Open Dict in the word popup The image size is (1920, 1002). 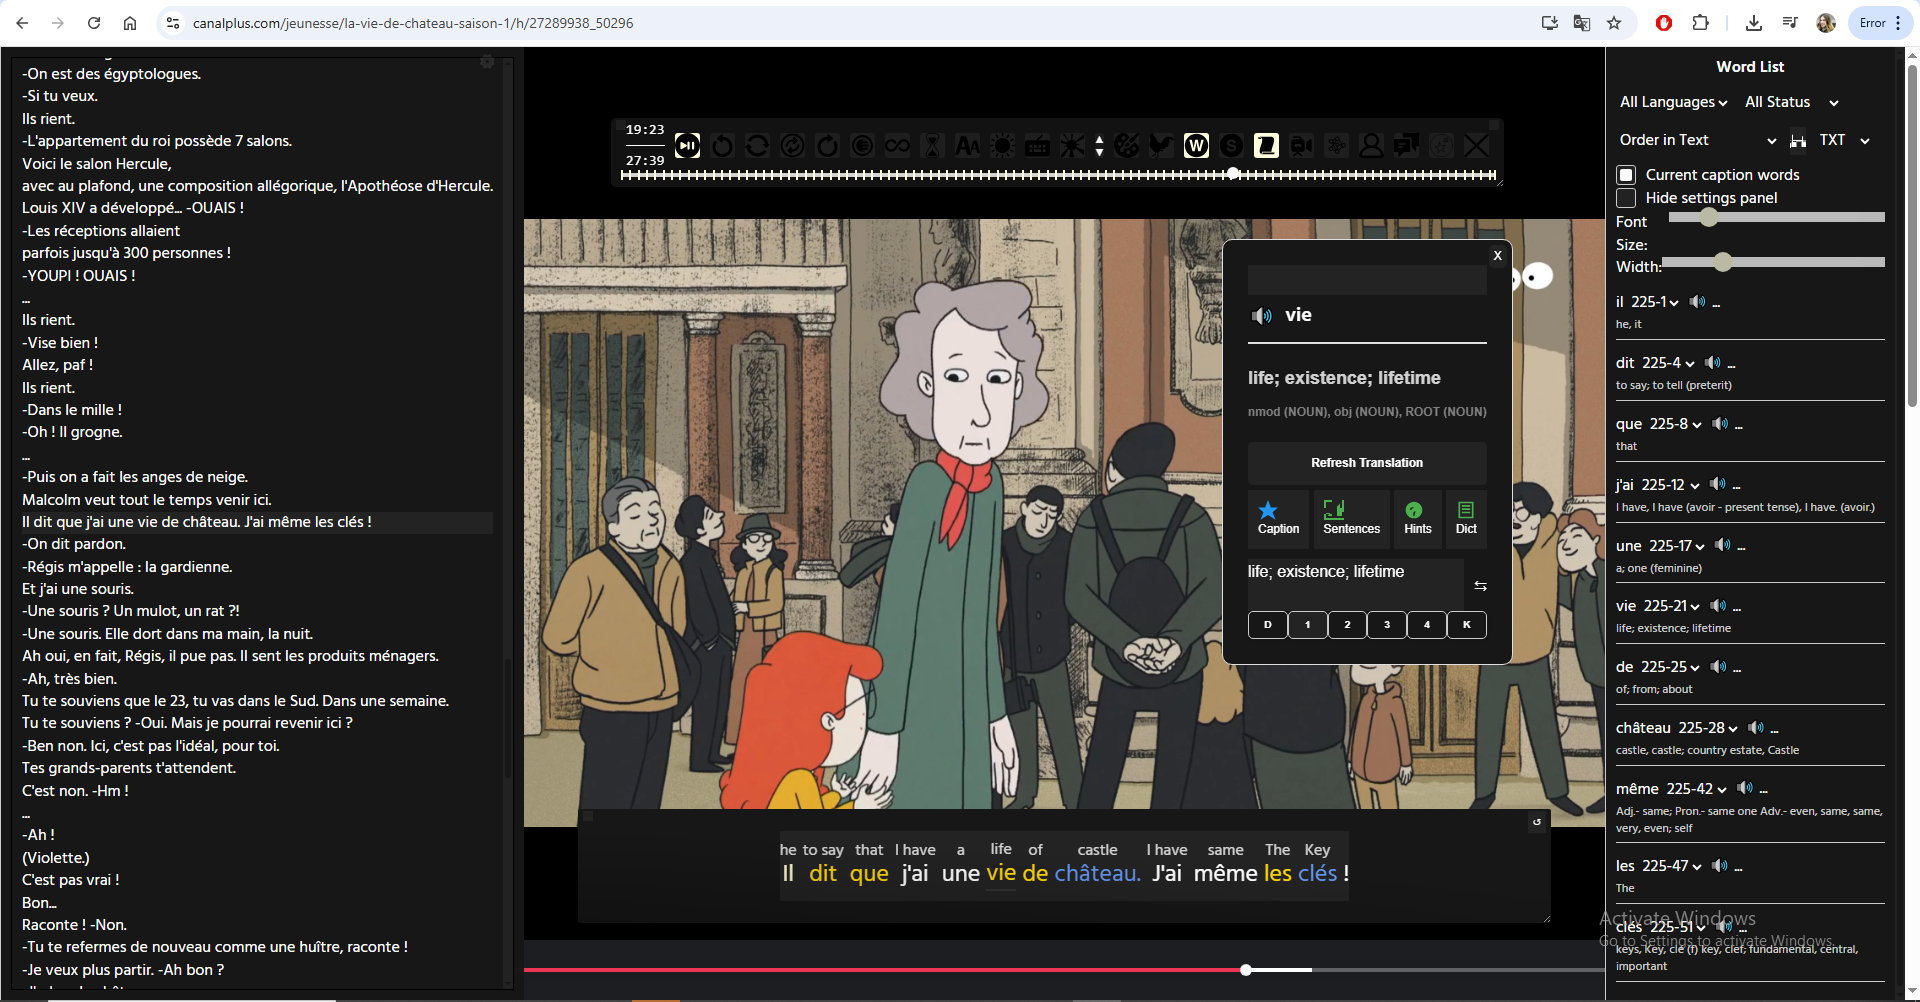point(1466,518)
